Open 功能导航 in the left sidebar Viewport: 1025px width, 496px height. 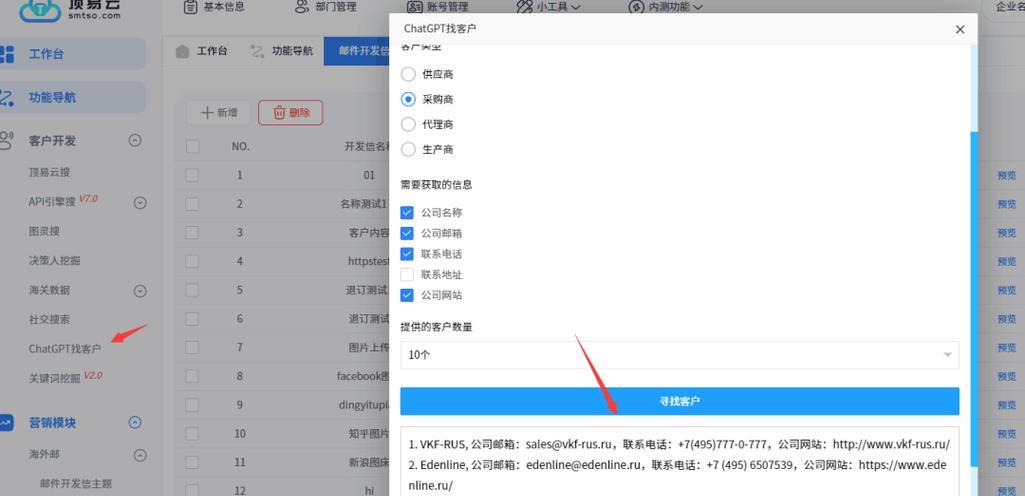(52, 98)
